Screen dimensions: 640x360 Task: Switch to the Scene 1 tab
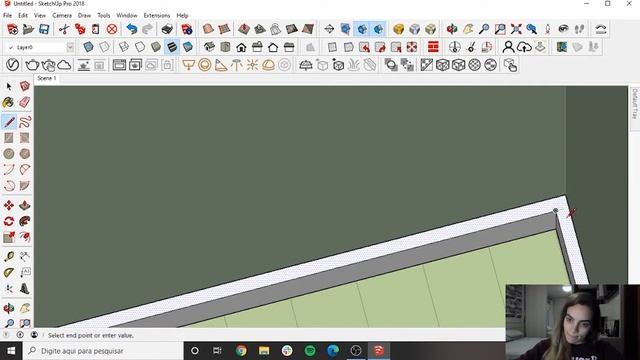coord(47,78)
